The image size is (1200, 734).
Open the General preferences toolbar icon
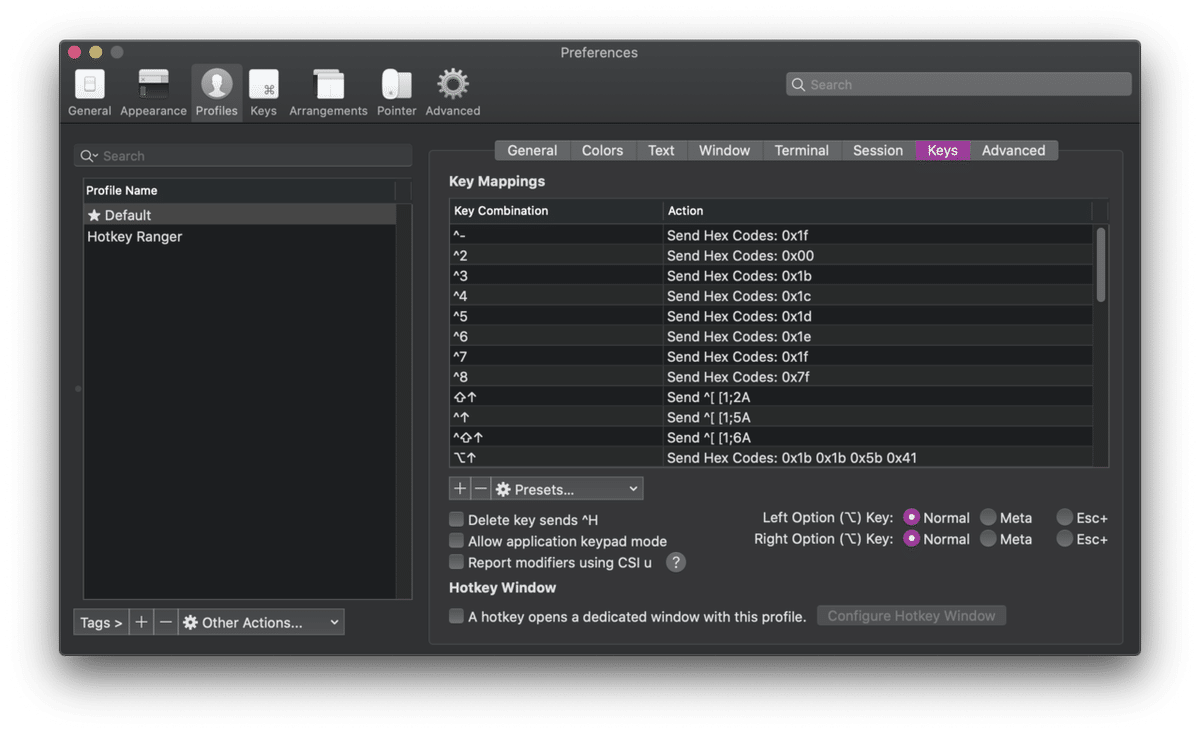coord(89,94)
